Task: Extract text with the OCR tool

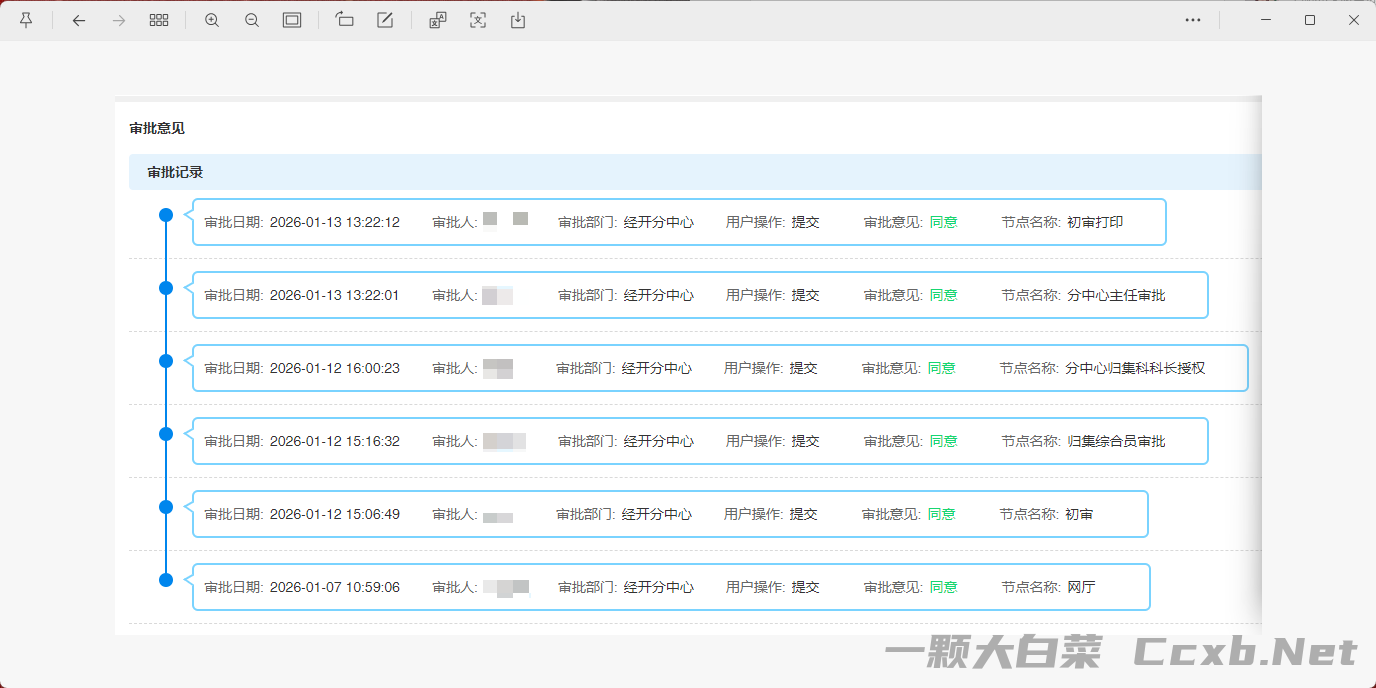Action: (477, 19)
